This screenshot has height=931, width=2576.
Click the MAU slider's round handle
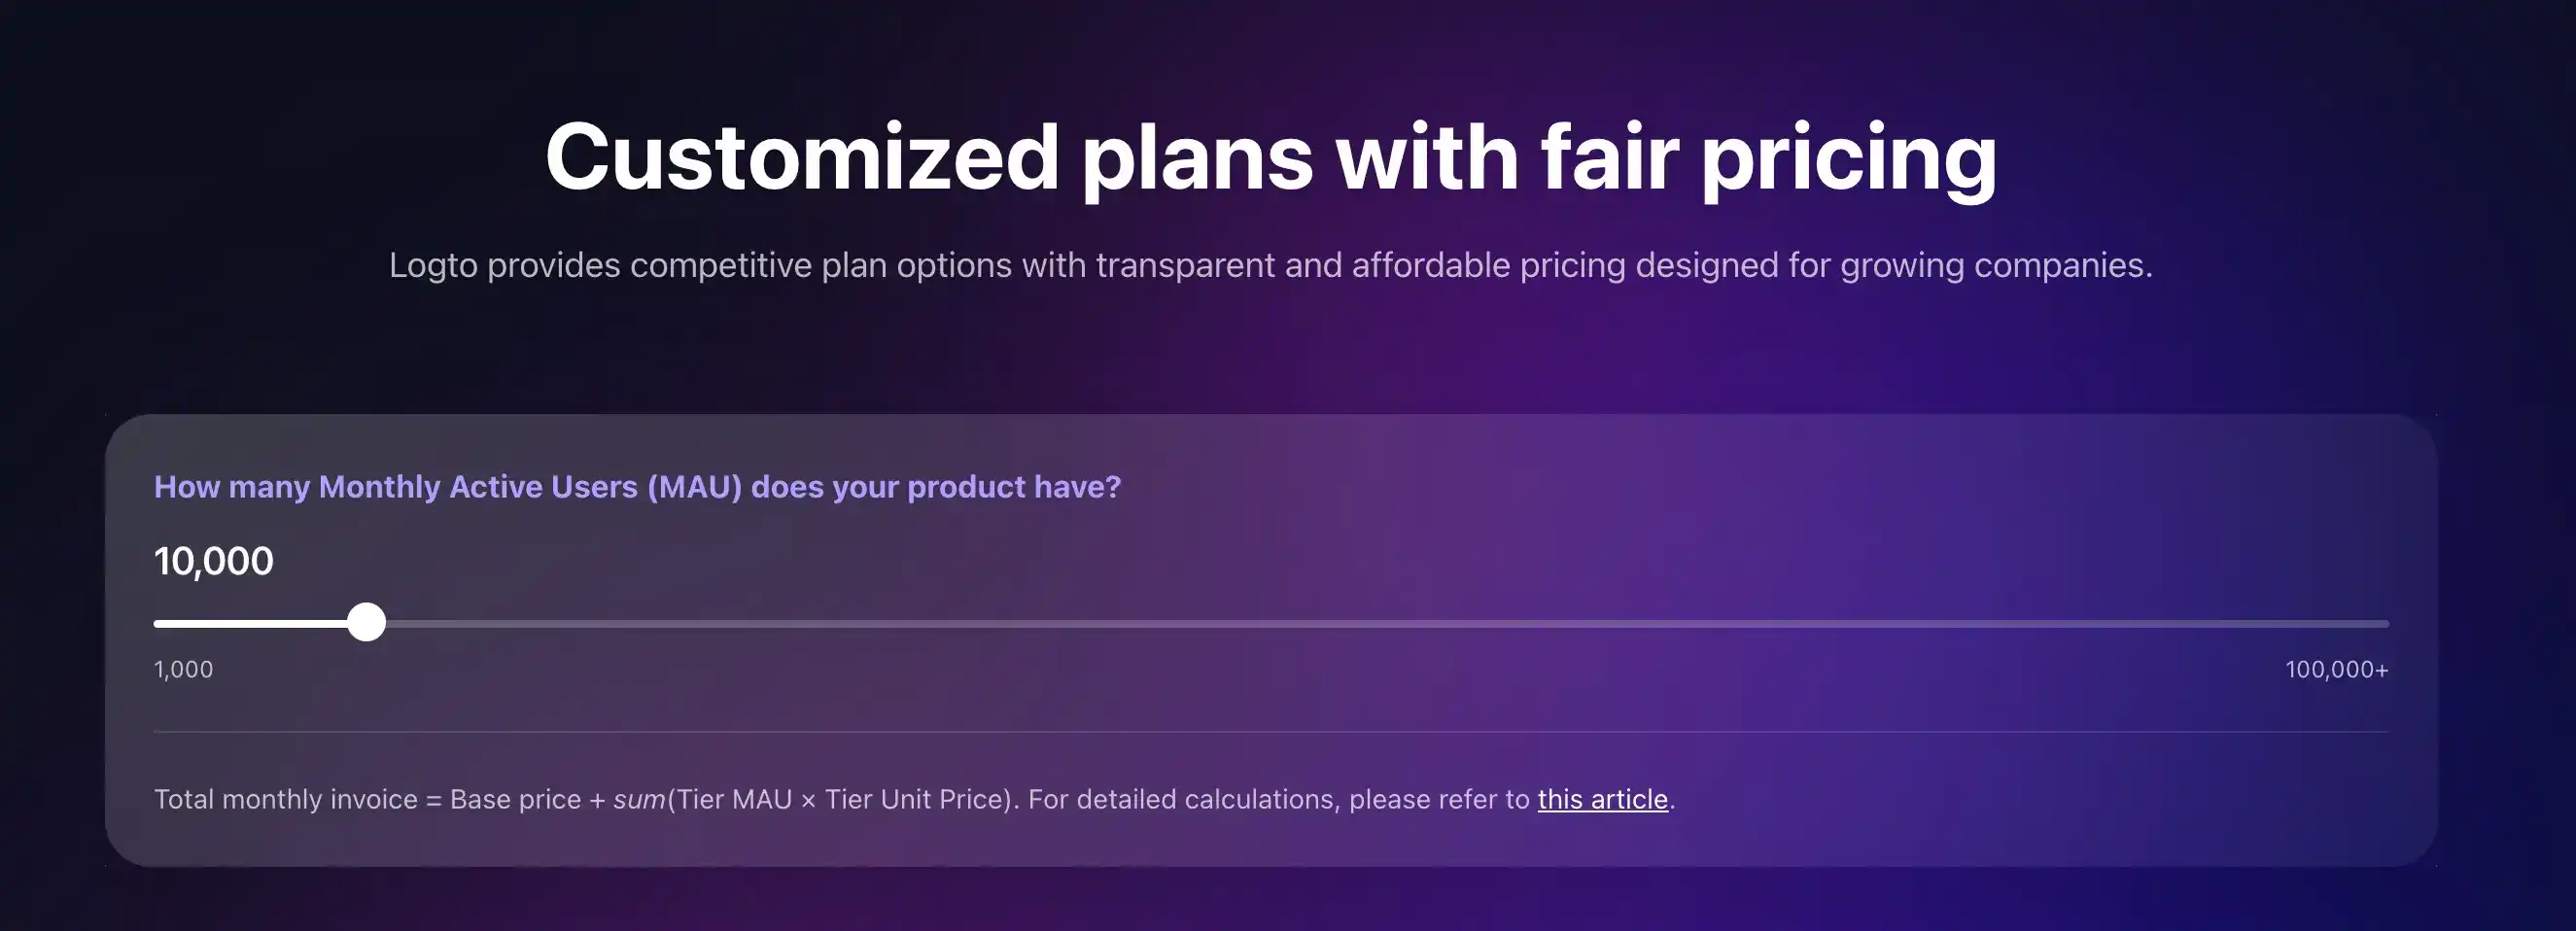tap(366, 622)
